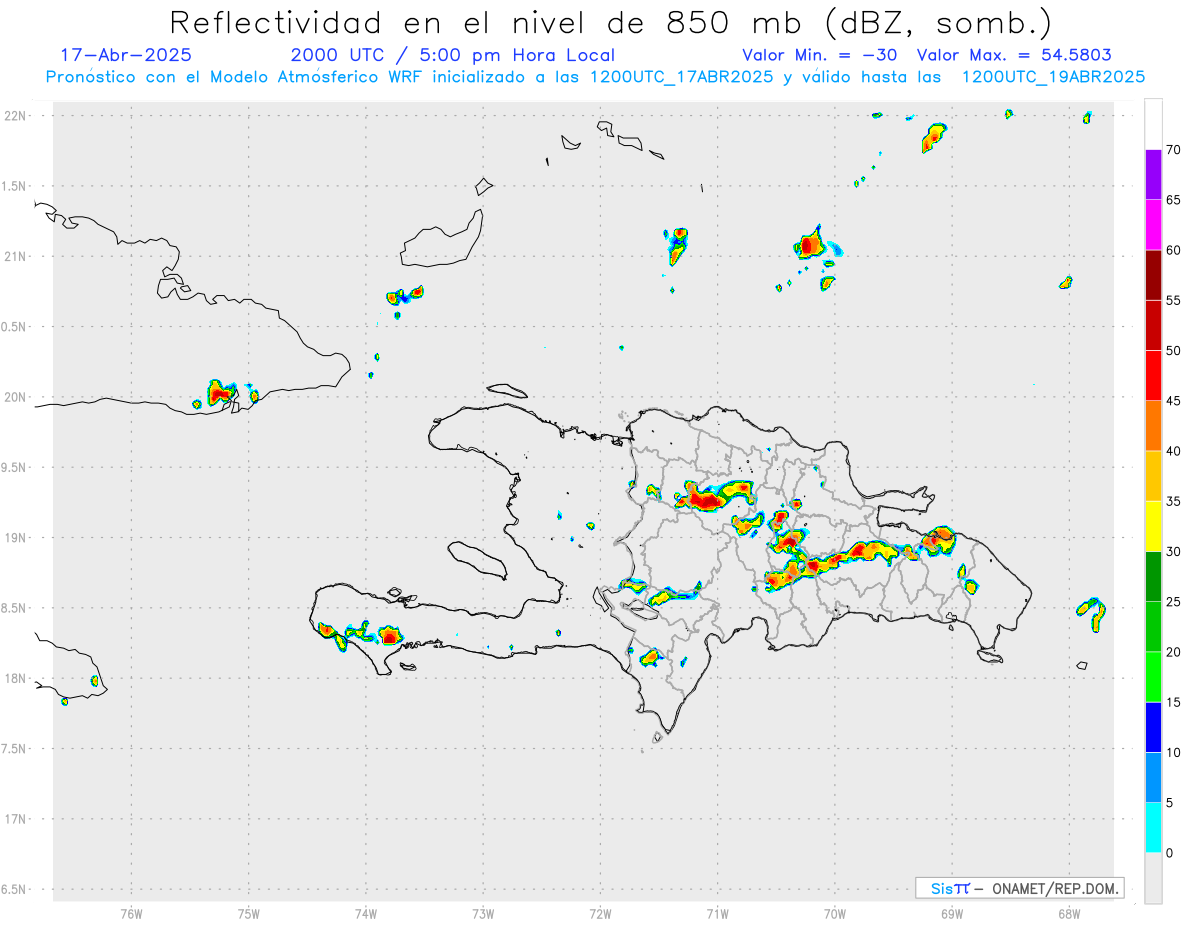This screenshot has width=1200, height=927.
Task: Click the colorbar label '0'
Action: 1170,853
